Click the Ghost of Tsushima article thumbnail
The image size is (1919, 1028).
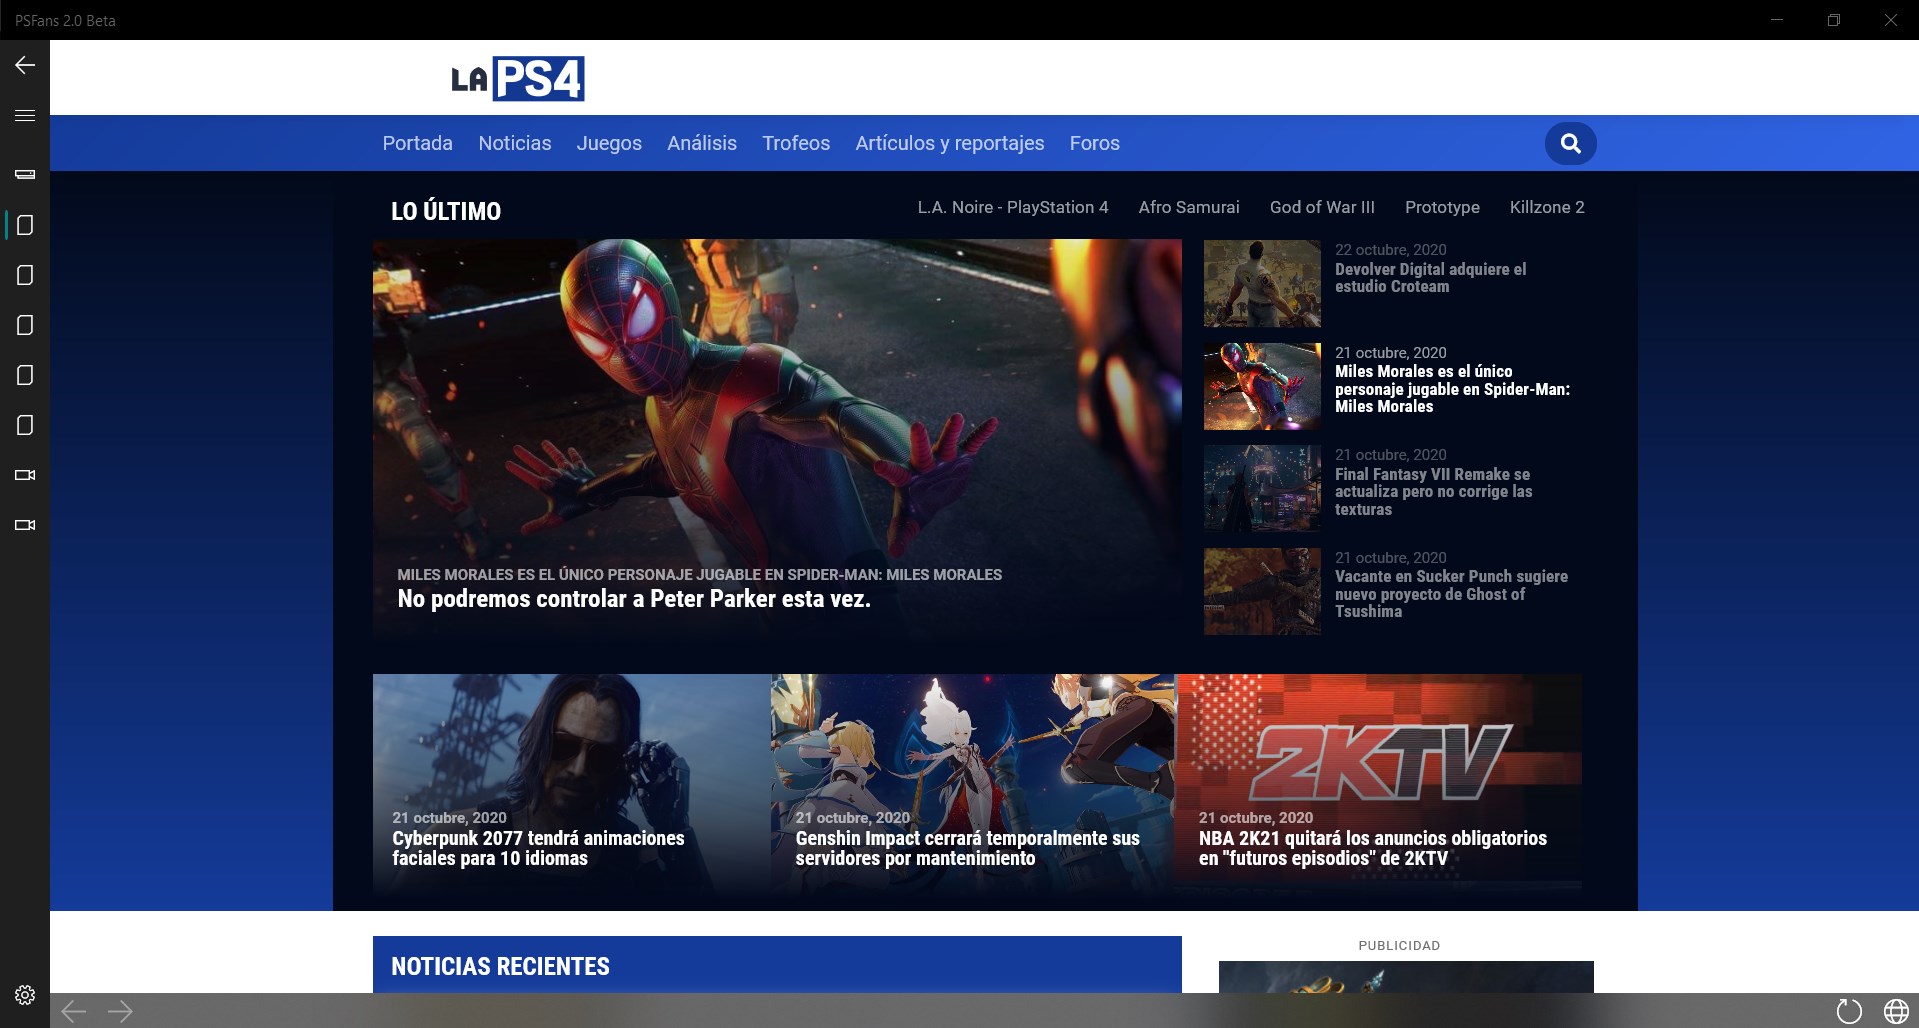point(1262,591)
